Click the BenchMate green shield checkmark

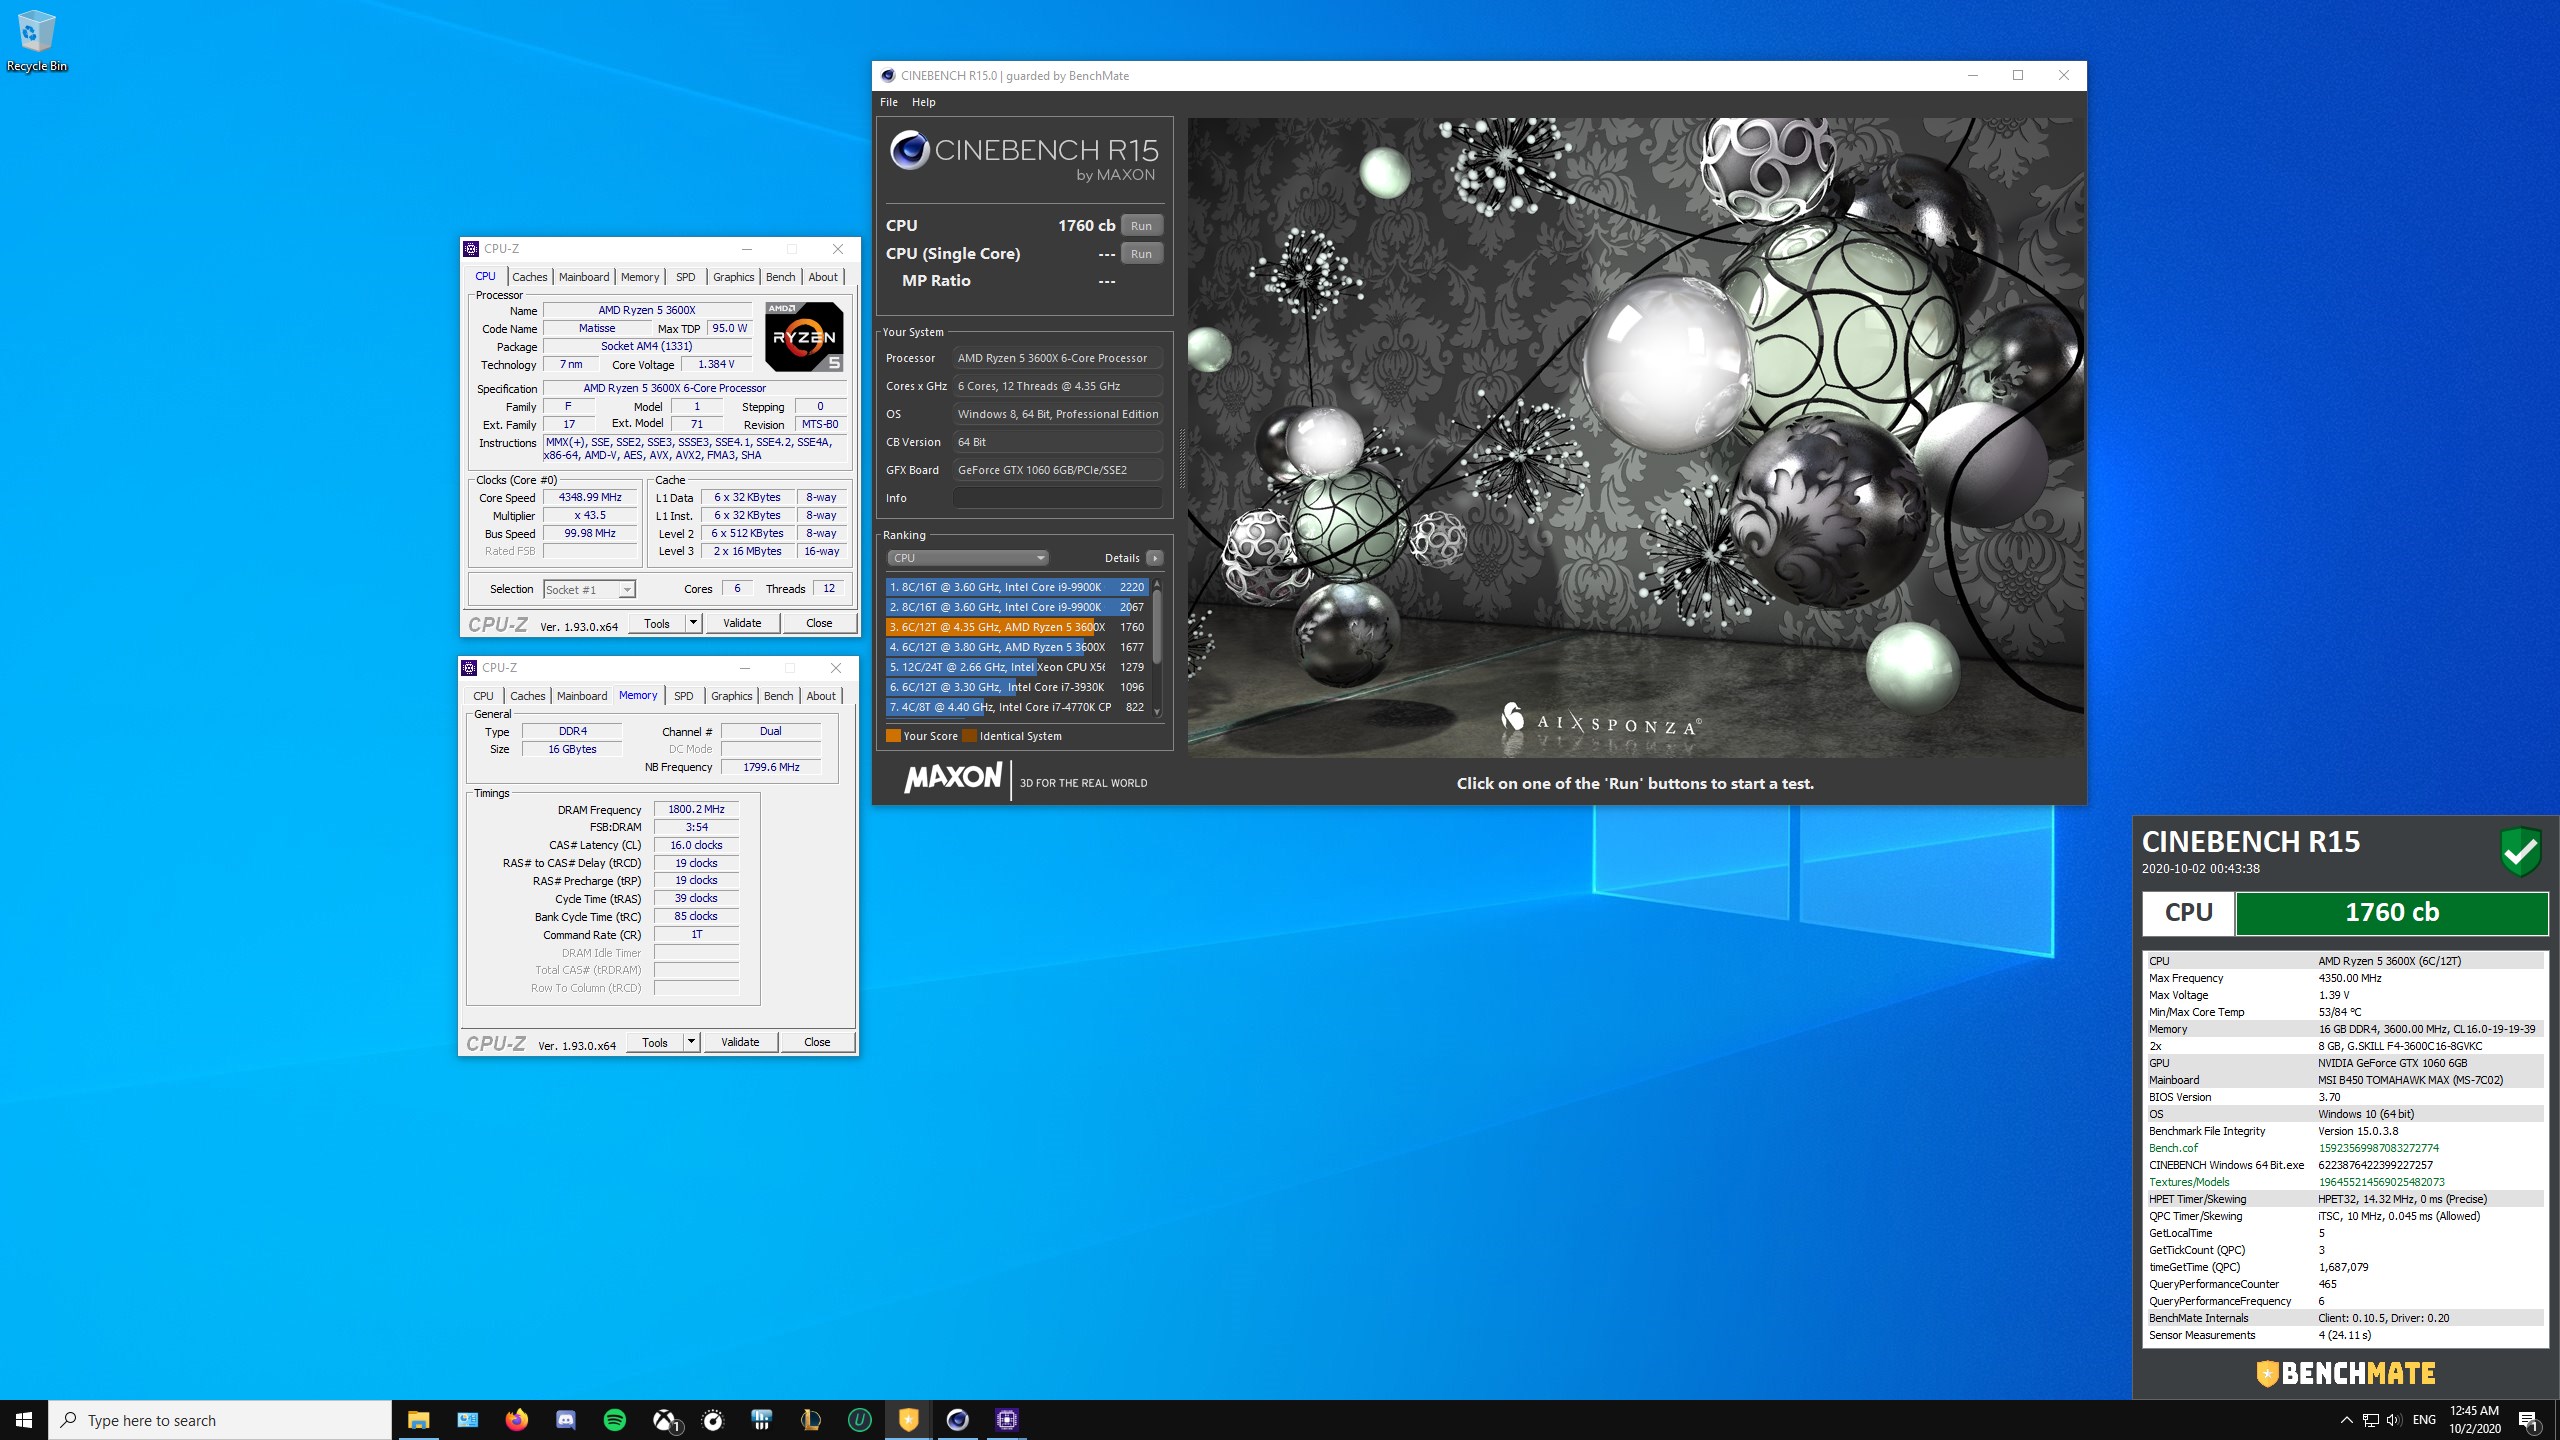coord(2520,851)
